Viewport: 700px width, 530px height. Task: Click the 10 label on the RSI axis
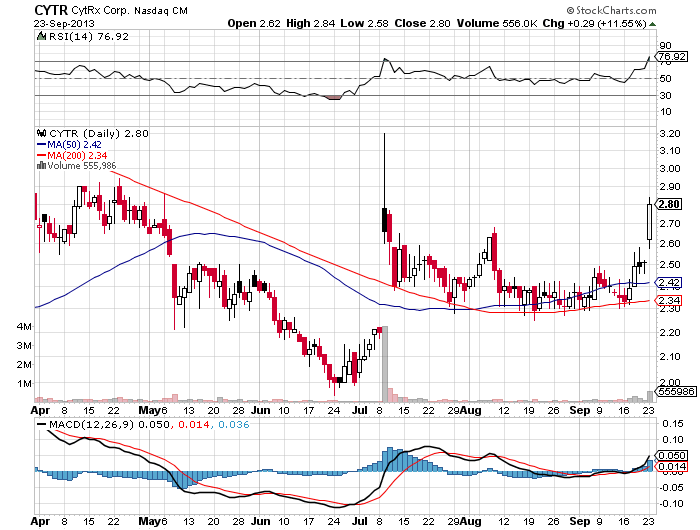click(x=665, y=112)
